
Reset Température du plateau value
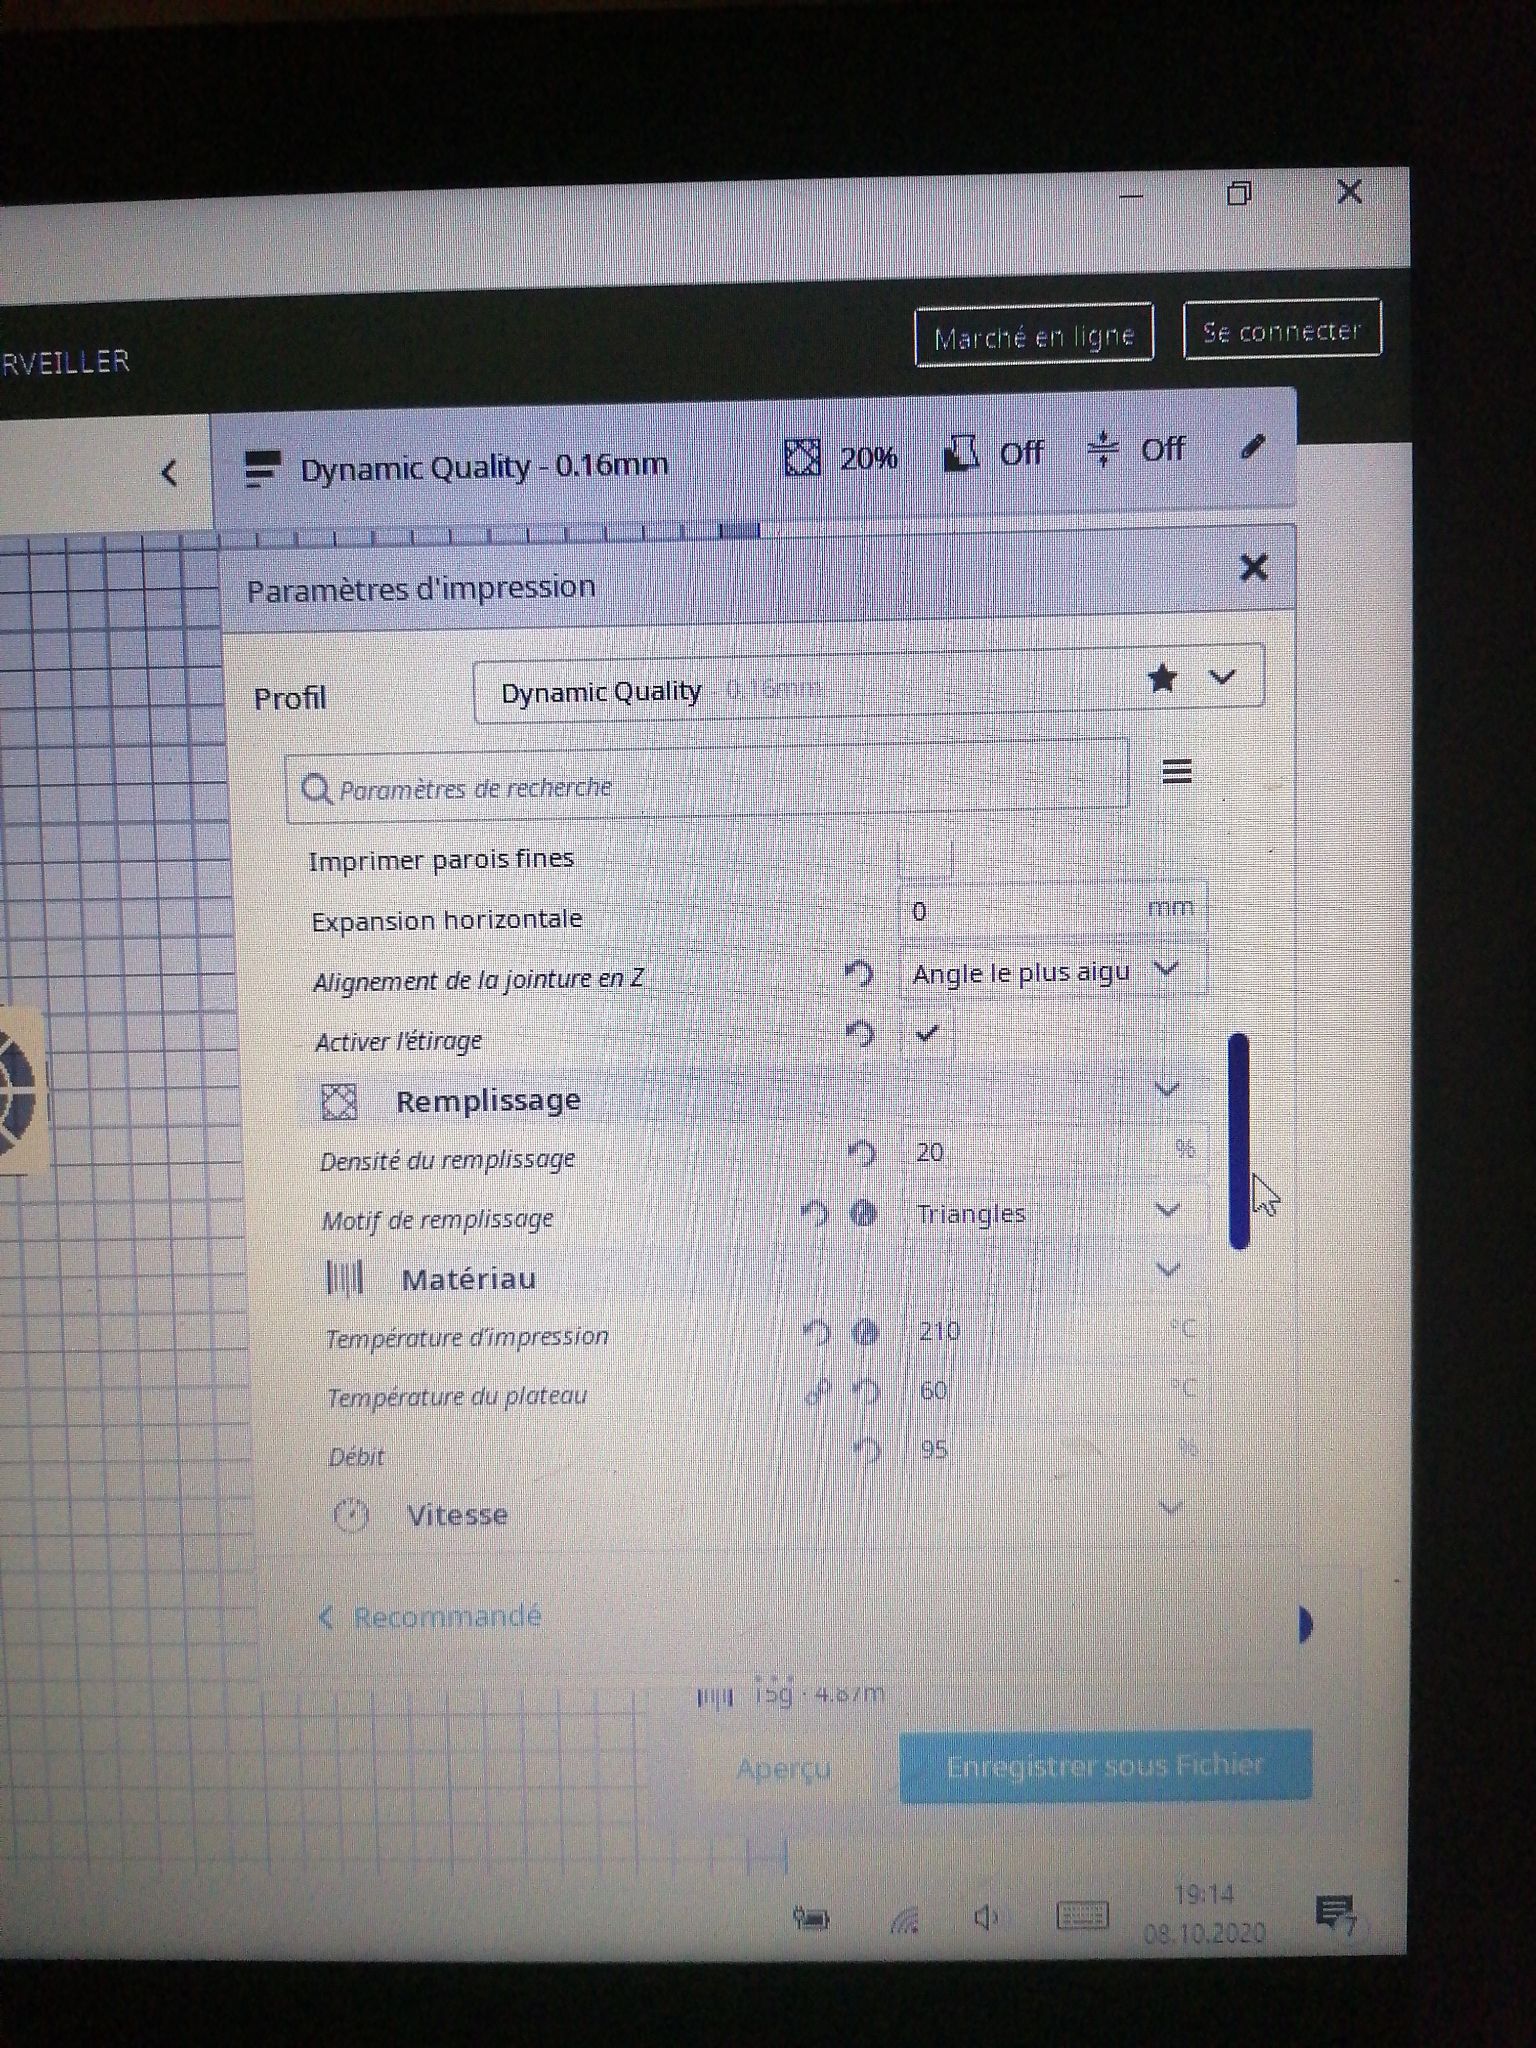pos(867,1391)
